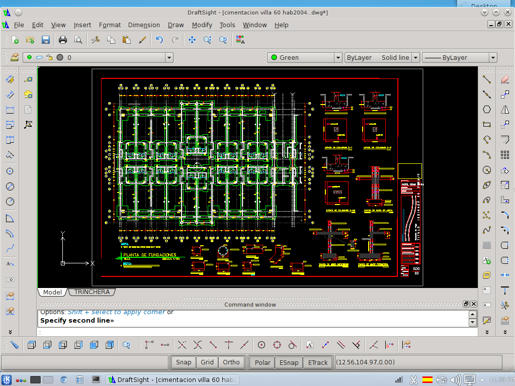The height and width of the screenshot is (386, 515).
Task: Toggle the ETrack button
Action: [318, 362]
